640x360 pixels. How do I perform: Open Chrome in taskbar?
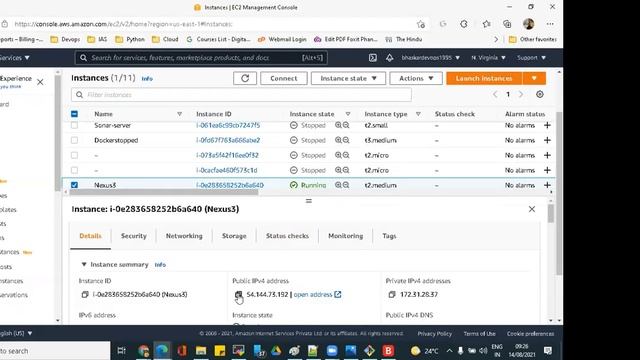coord(144,351)
